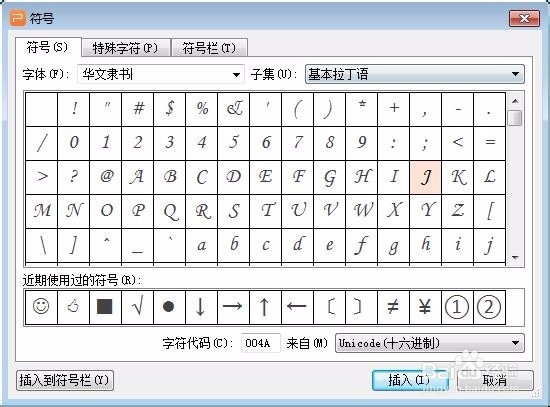Viewport: 550px width, 407px height.
Task: Open the 特殊字符(P) tab
Action: point(126,48)
